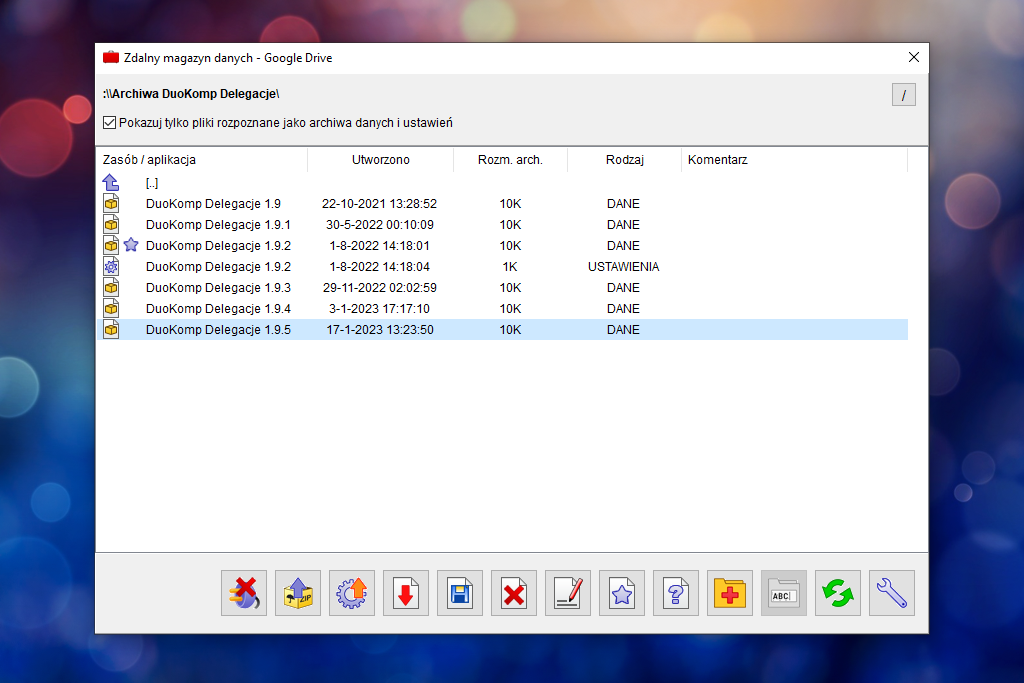Viewport: 1024px width, 683px height.
Task: Select row 'DuoKomp Delegacje 1.9.3'
Action: click(502, 287)
